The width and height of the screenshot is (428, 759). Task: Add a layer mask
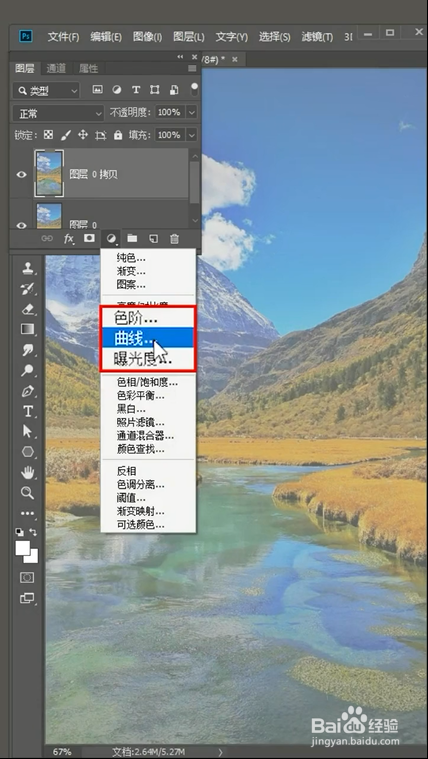(x=89, y=238)
